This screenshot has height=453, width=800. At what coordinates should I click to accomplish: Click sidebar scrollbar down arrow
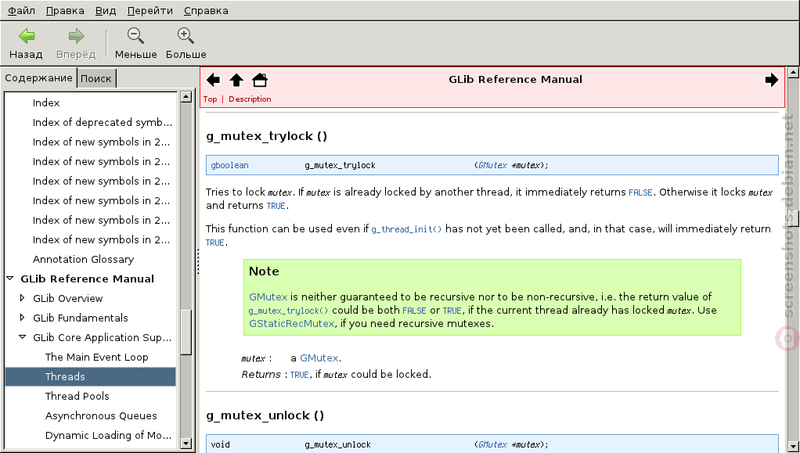click(186, 443)
